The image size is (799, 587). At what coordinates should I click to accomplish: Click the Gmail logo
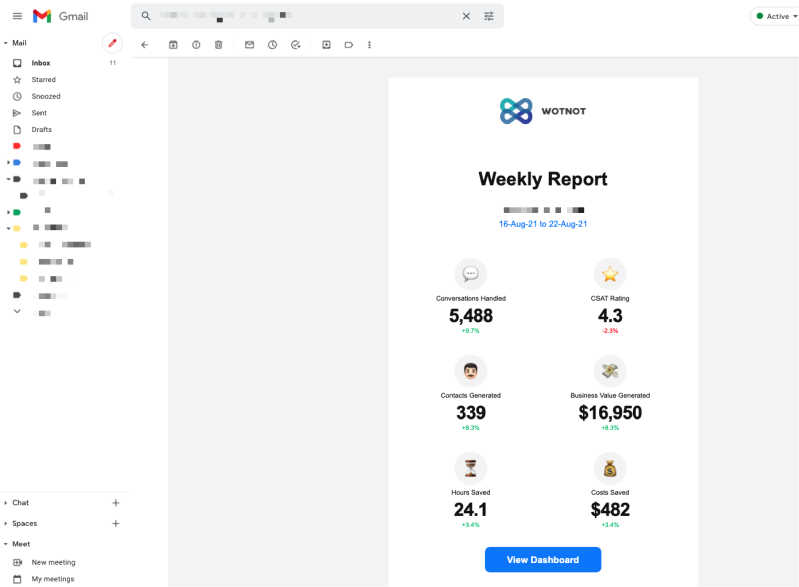click(61, 16)
